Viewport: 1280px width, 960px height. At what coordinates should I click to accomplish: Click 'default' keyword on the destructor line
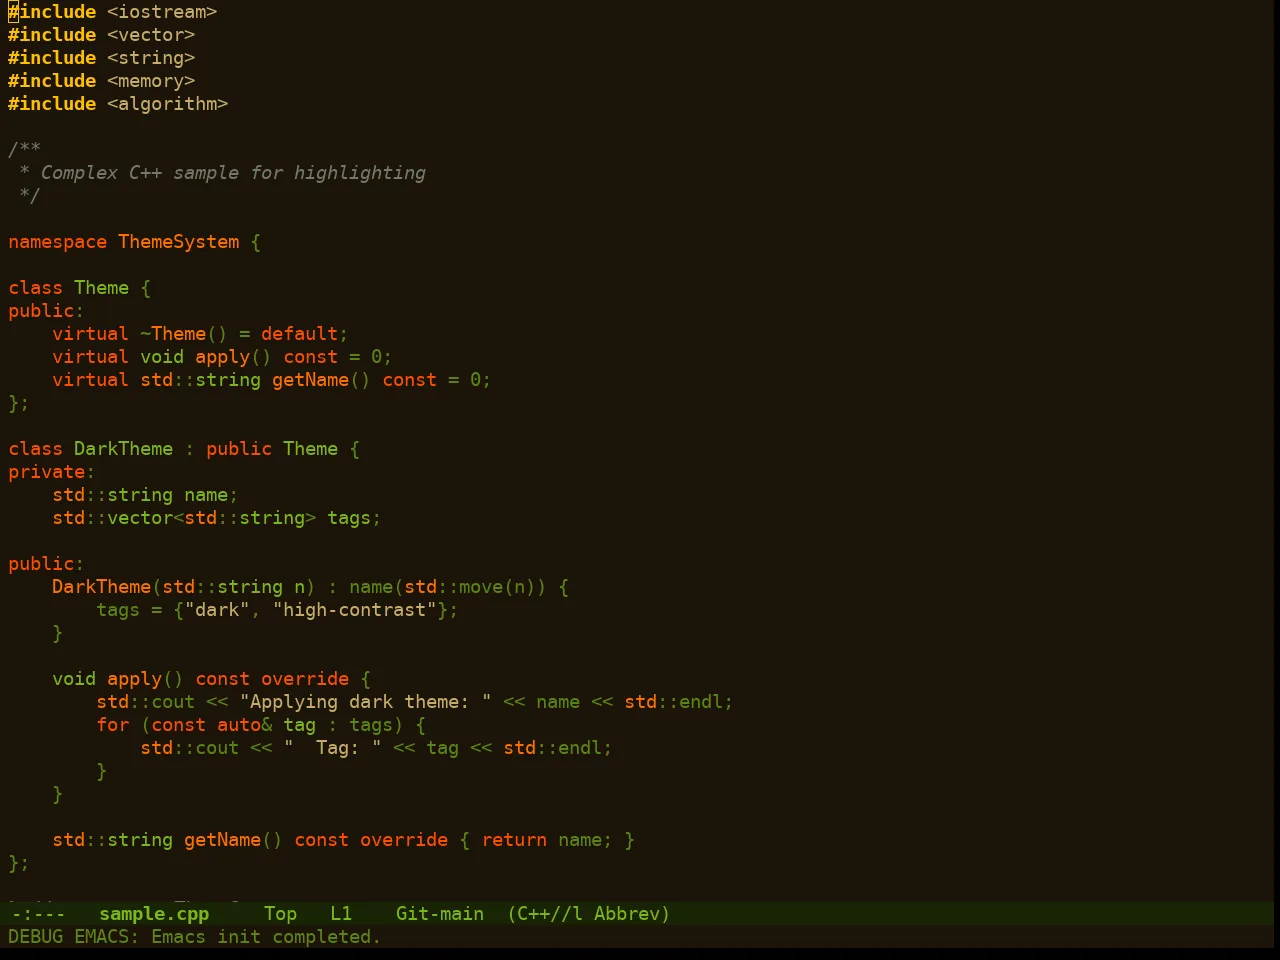point(299,334)
